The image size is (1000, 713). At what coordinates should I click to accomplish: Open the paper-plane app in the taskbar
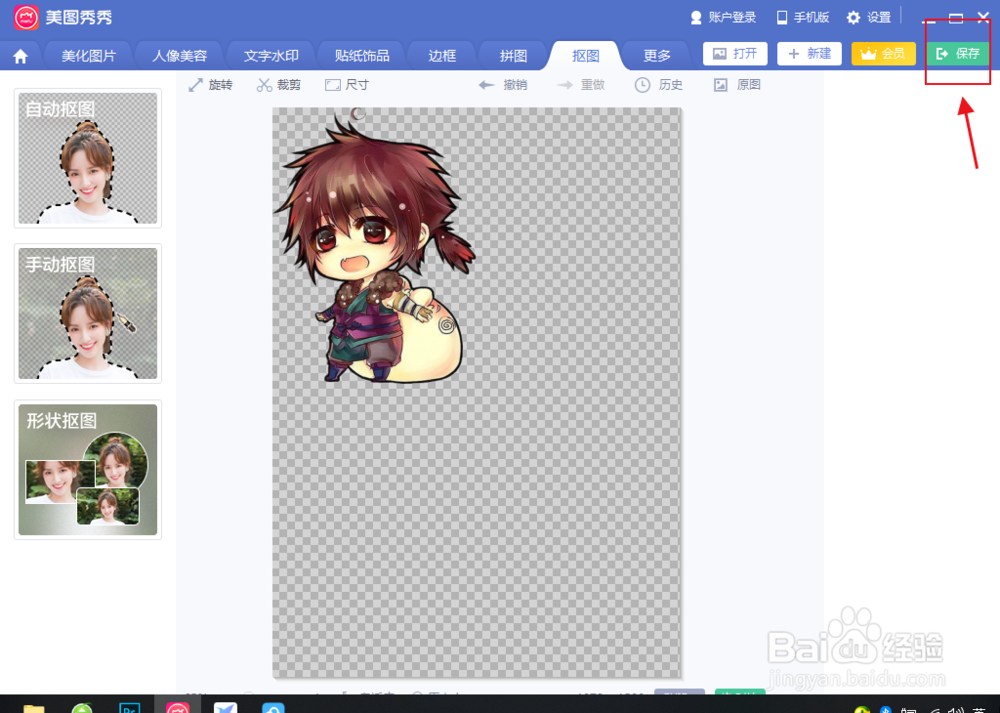pyautogui.click(x=225, y=708)
